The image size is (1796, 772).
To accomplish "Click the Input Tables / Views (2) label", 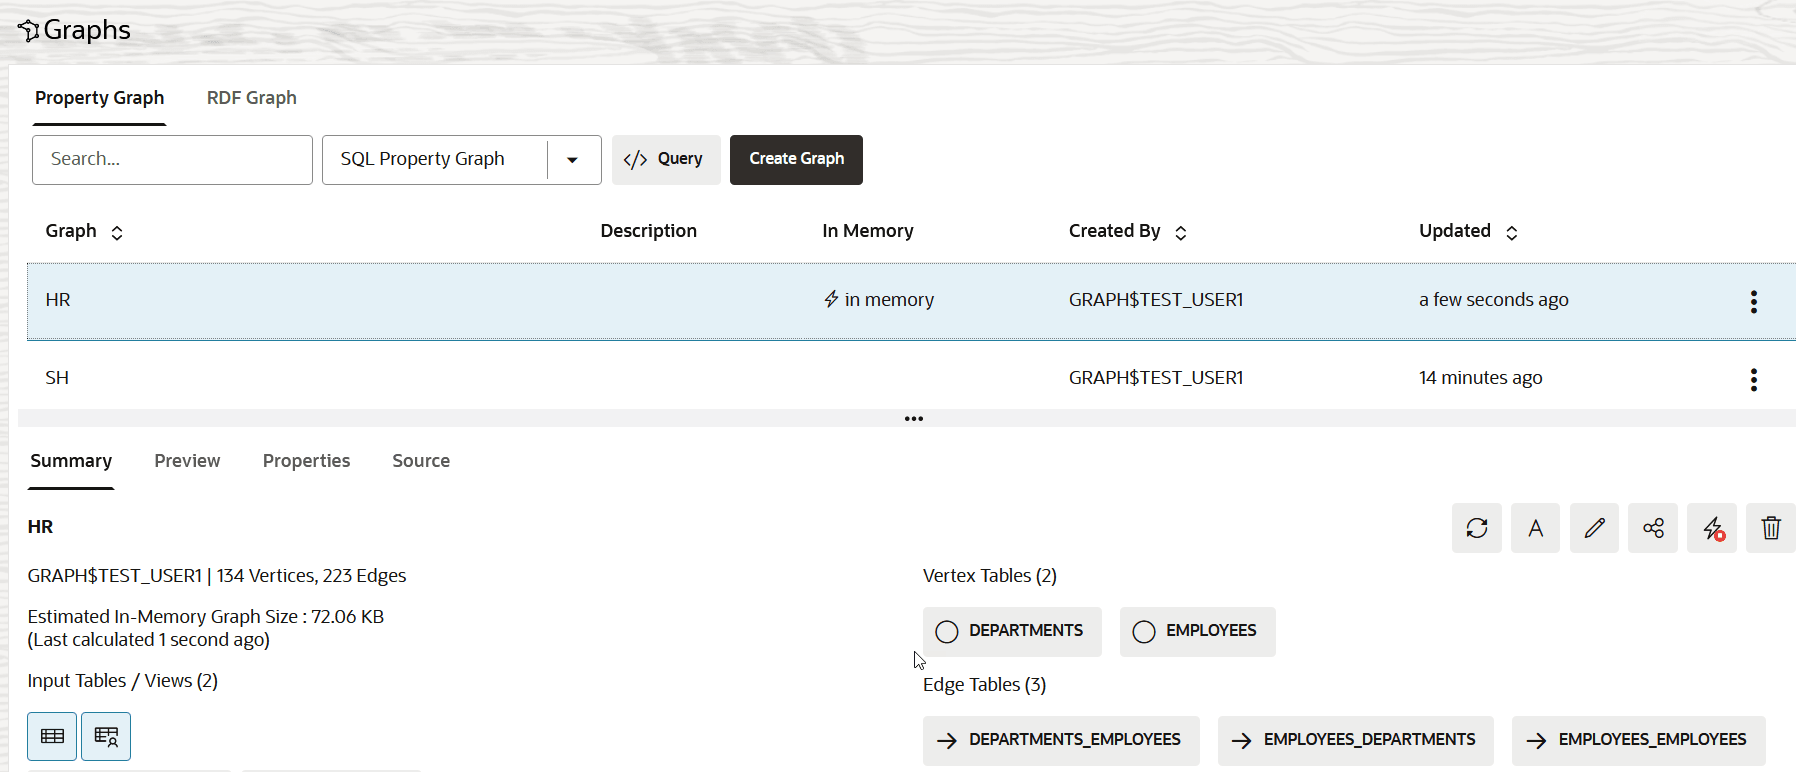I will point(123,681).
